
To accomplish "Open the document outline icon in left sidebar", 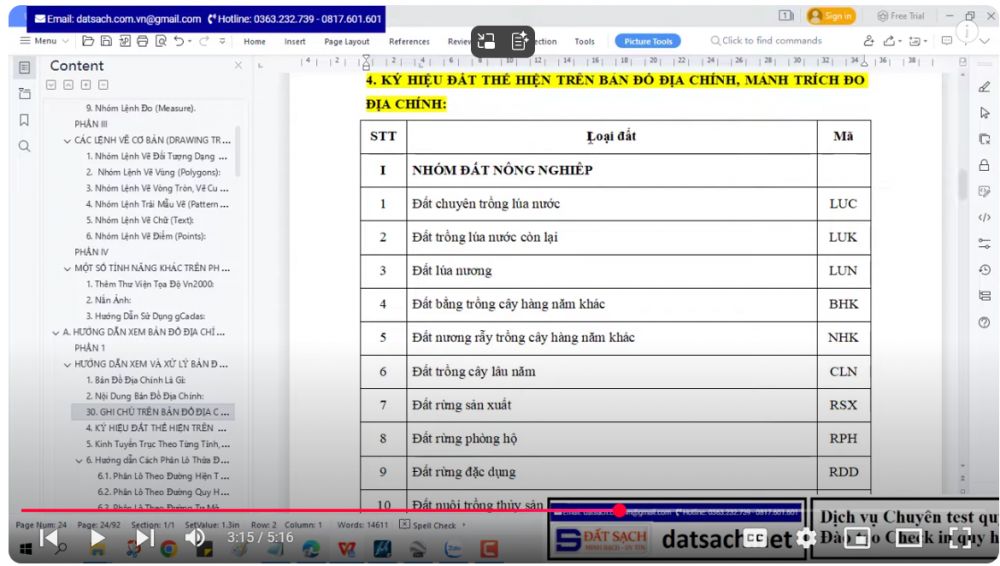I will 24,68.
